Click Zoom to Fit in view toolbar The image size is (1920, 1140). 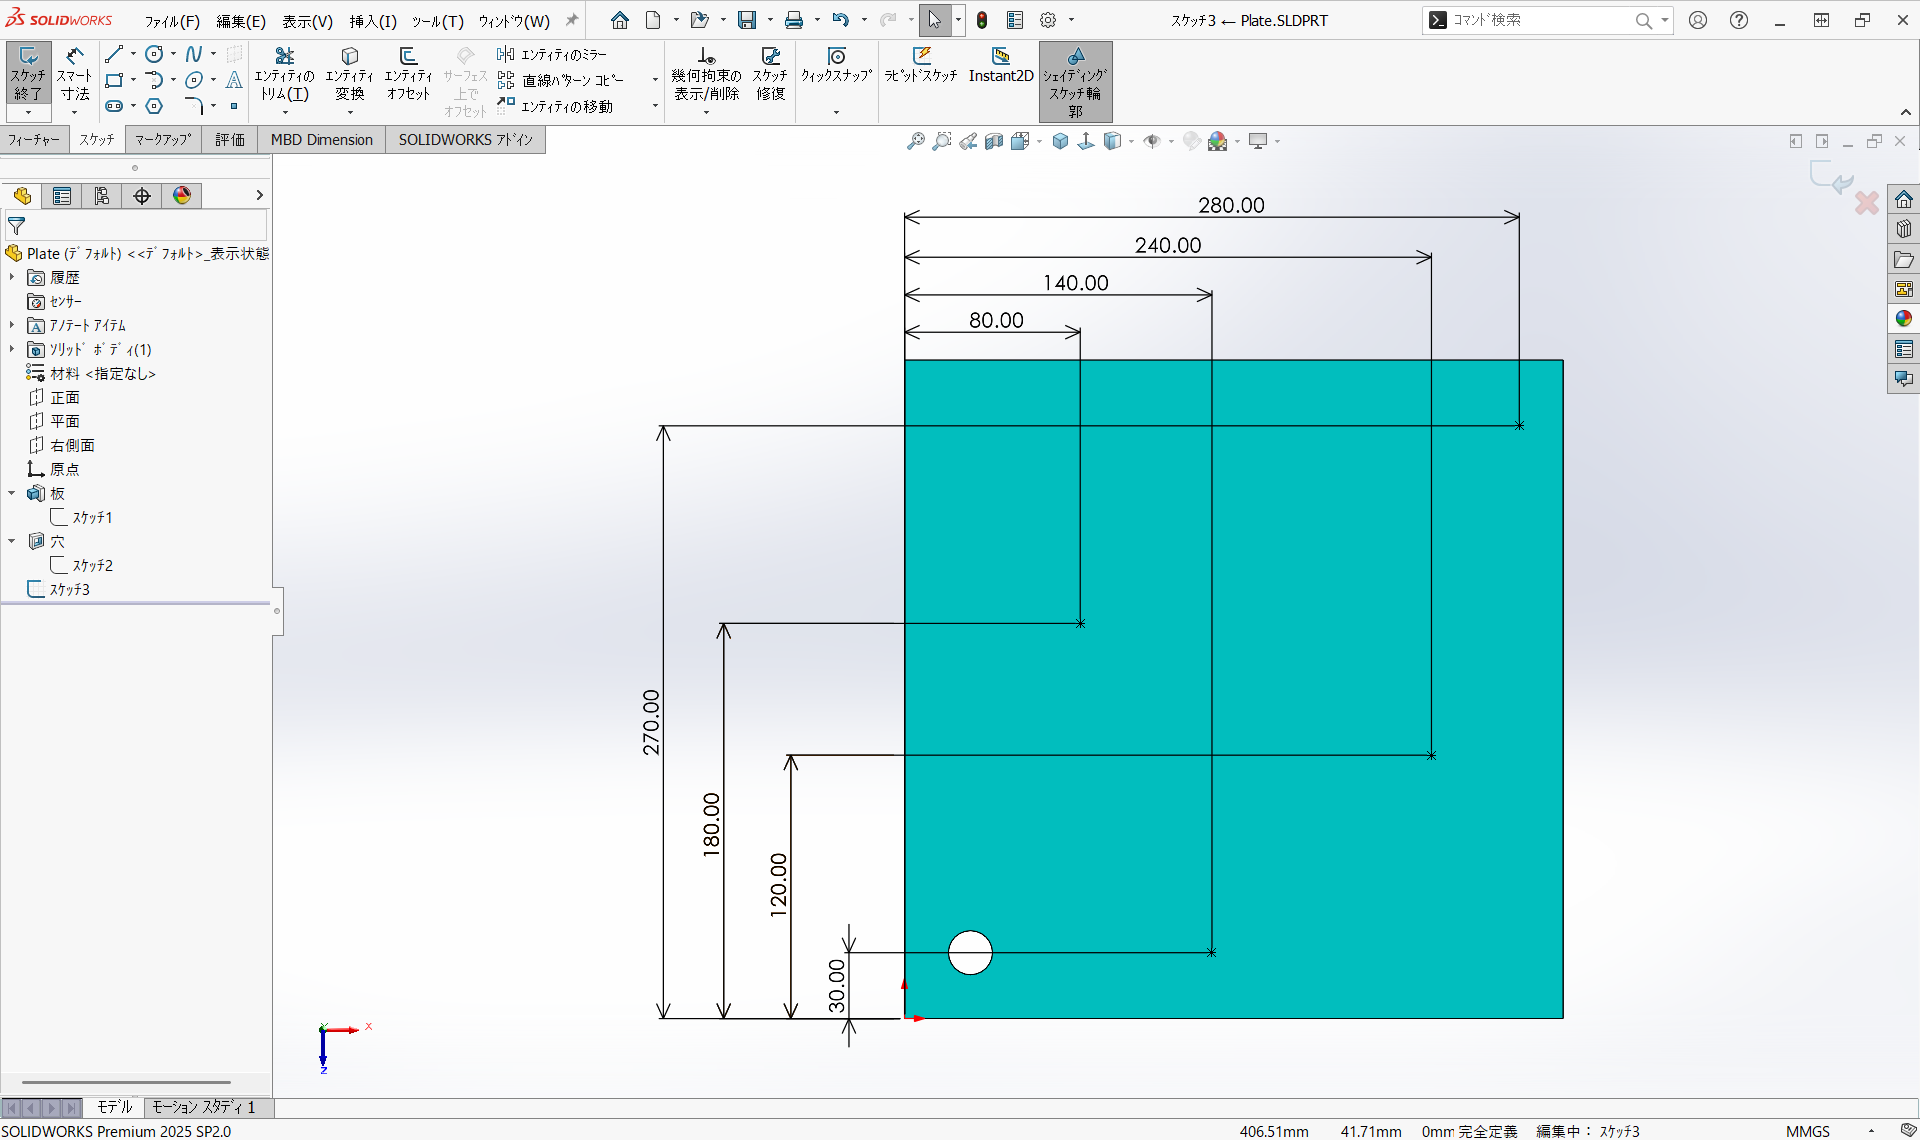915,141
